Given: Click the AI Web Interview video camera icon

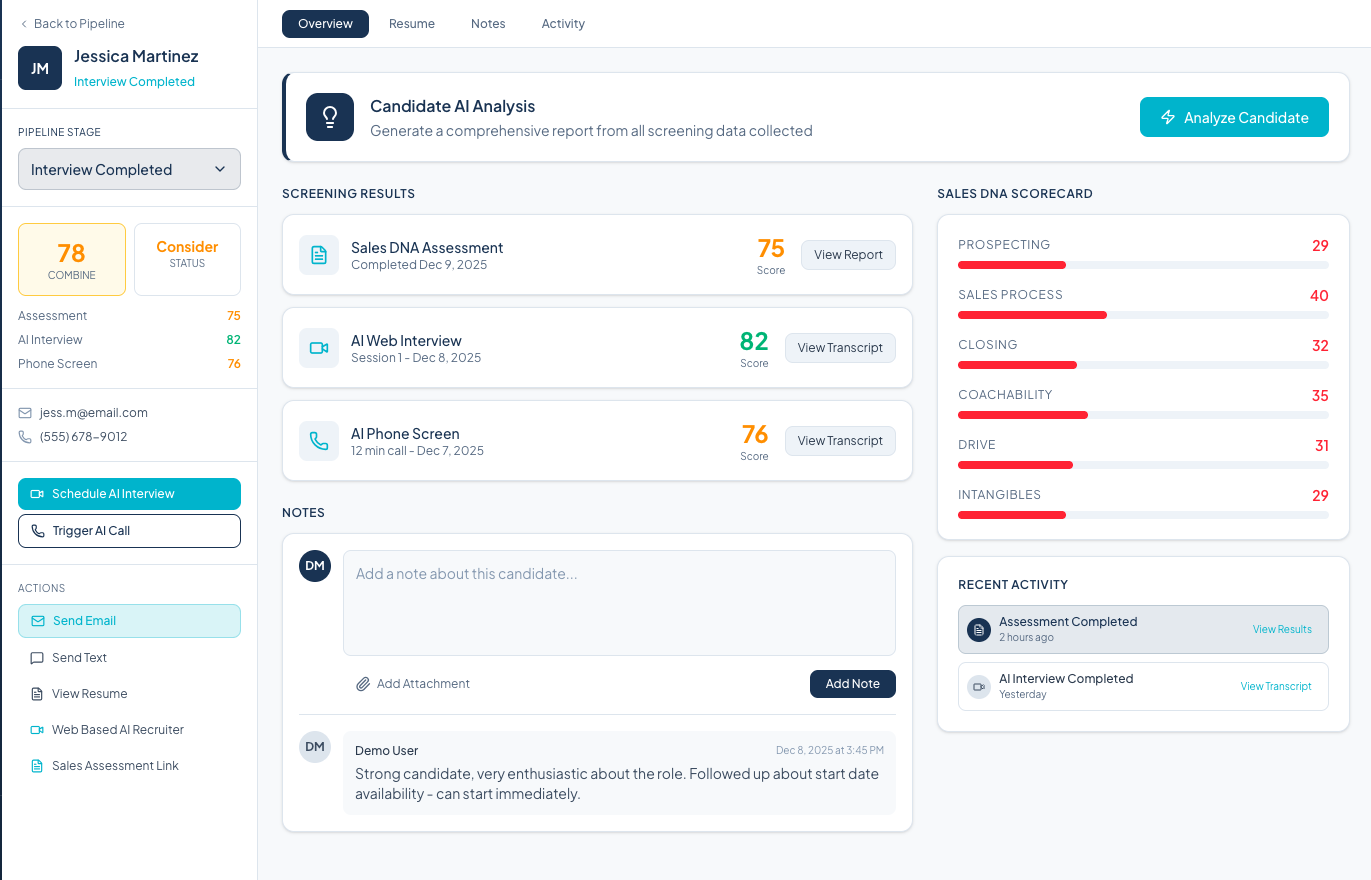Looking at the screenshot, I should (x=319, y=348).
